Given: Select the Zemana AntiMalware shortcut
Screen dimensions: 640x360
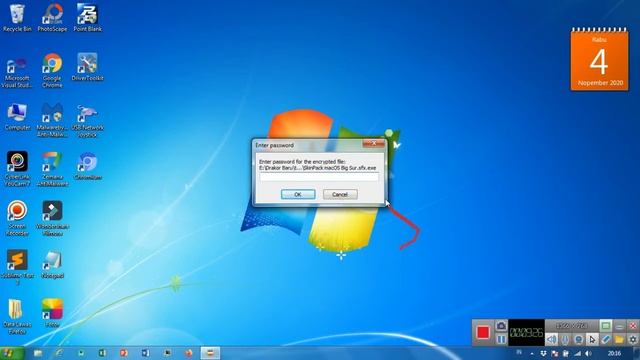Looking at the screenshot, I should (52, 169).
